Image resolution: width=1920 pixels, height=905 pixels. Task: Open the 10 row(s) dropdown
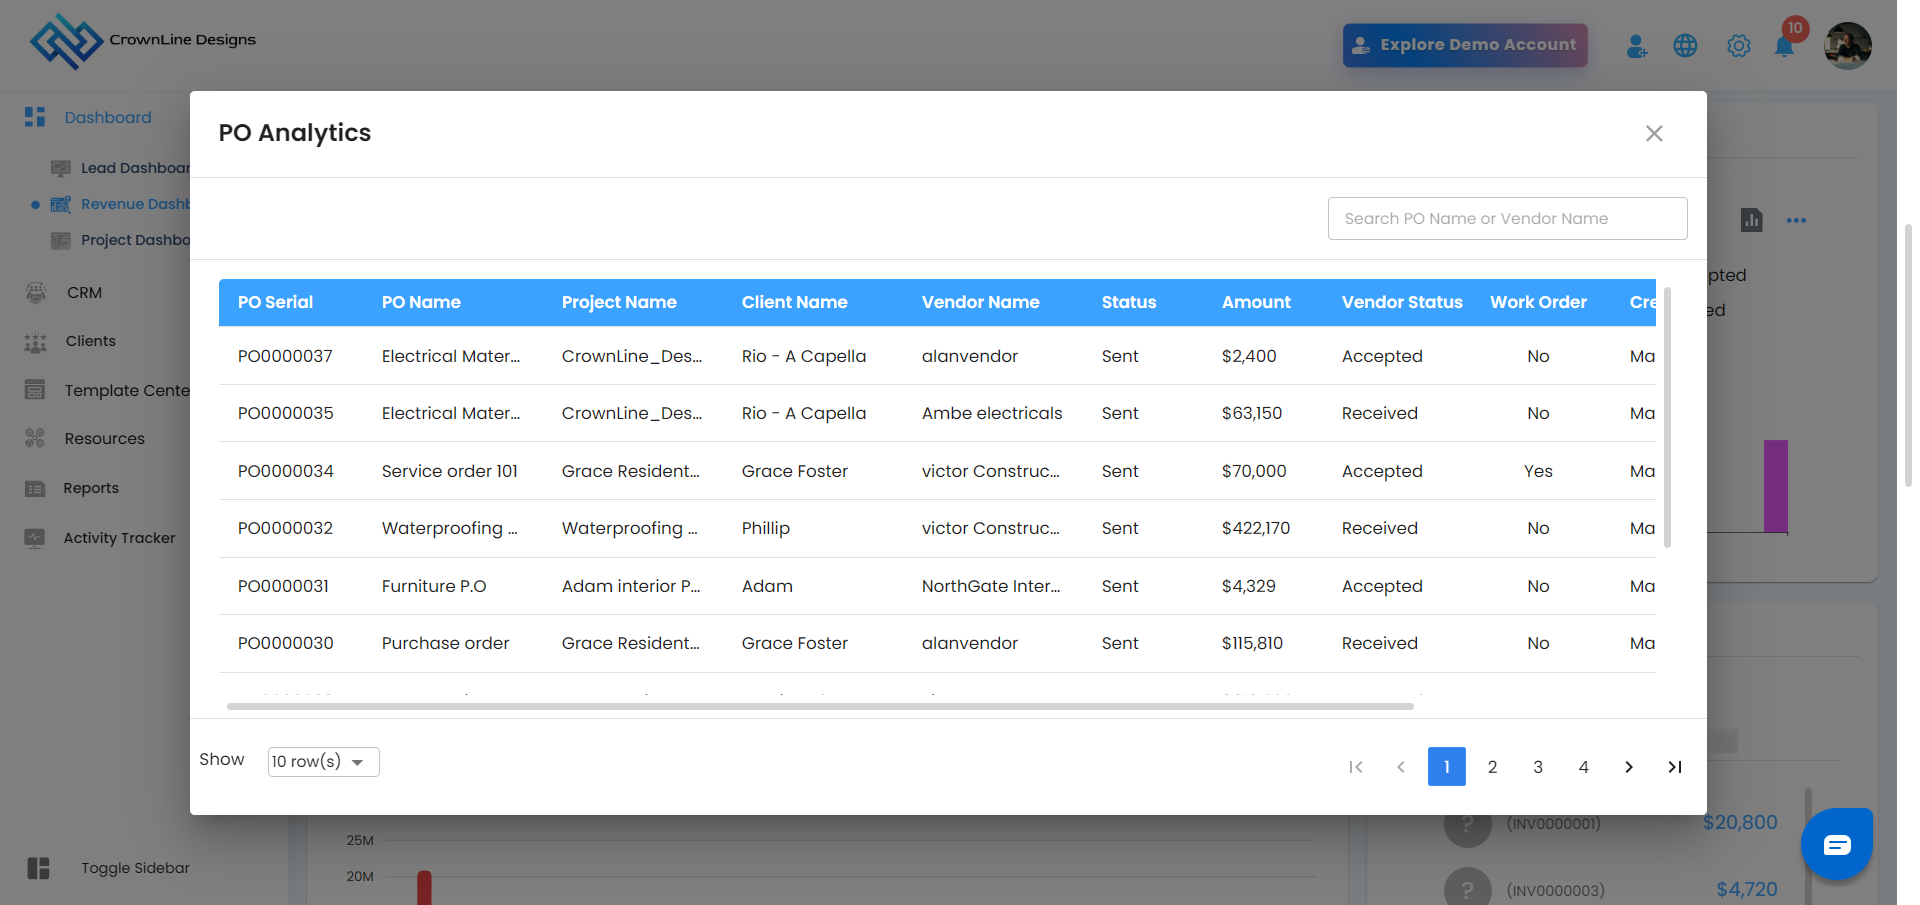coord(323,762)
